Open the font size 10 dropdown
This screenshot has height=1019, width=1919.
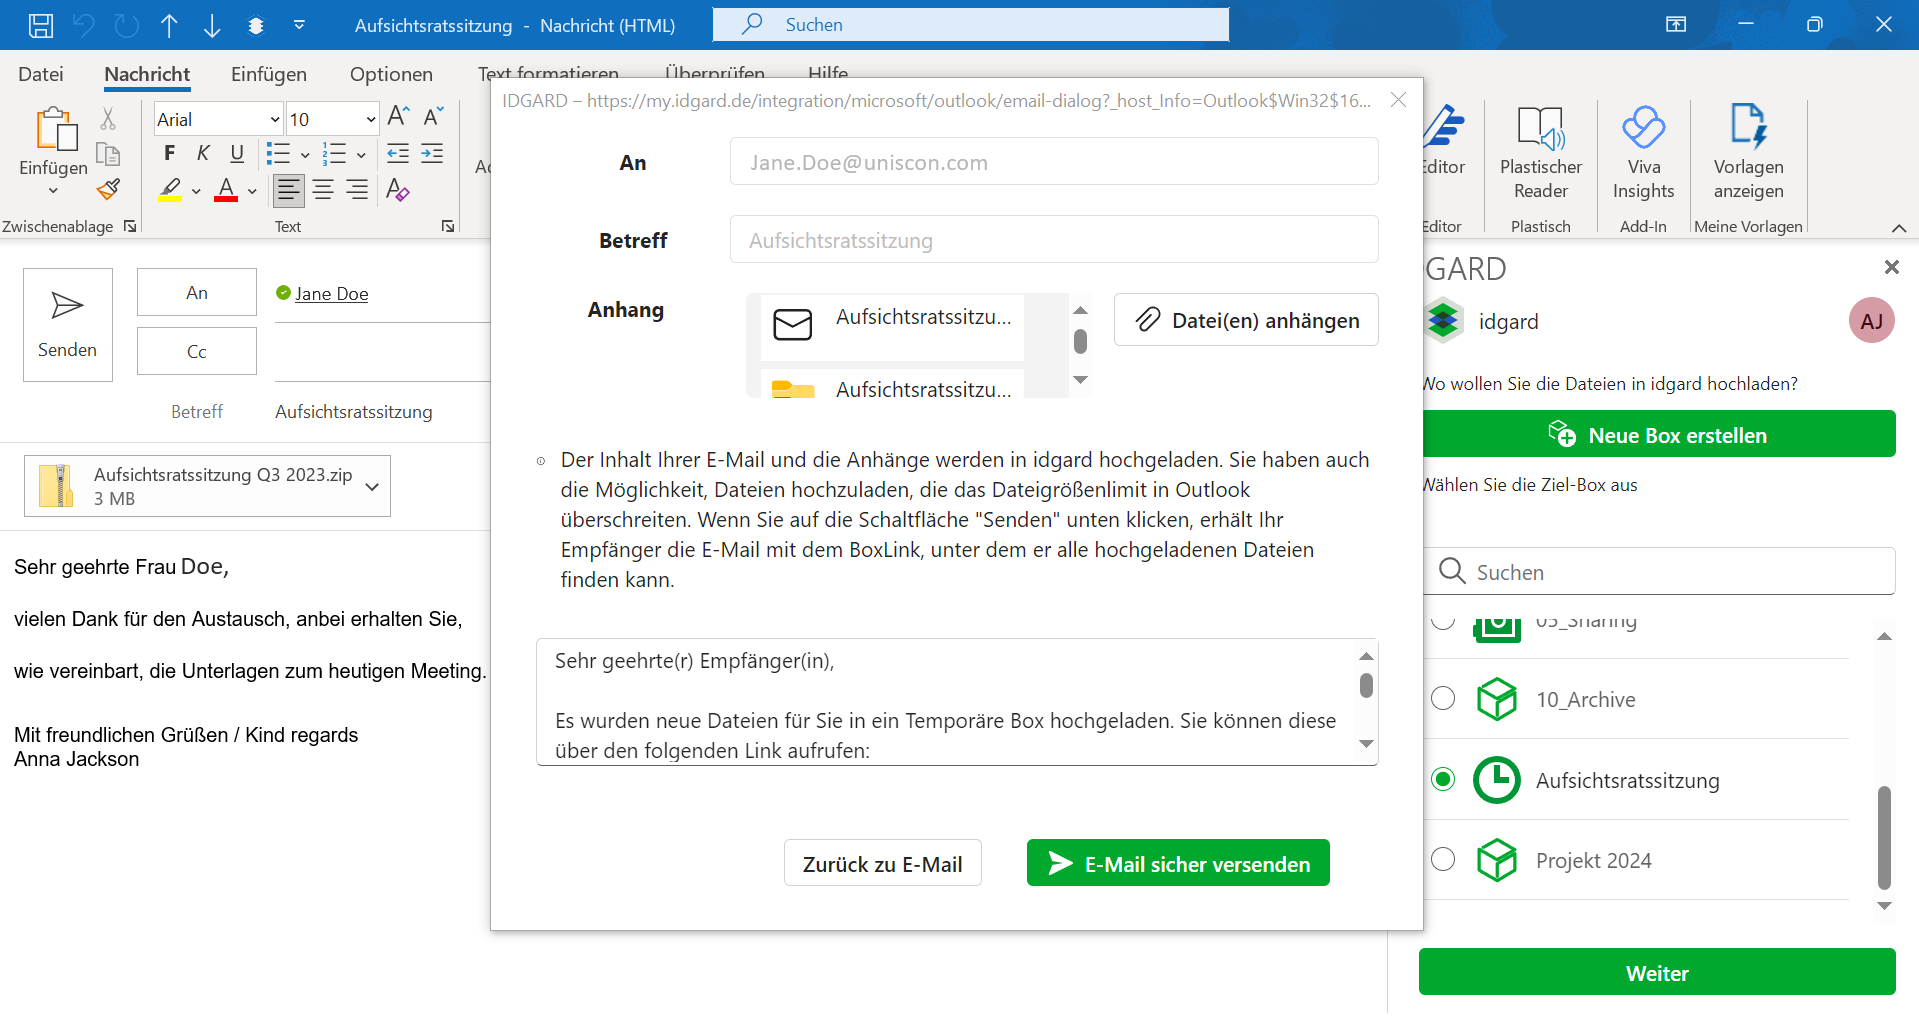pyautogui.click(x=370, y=119)
